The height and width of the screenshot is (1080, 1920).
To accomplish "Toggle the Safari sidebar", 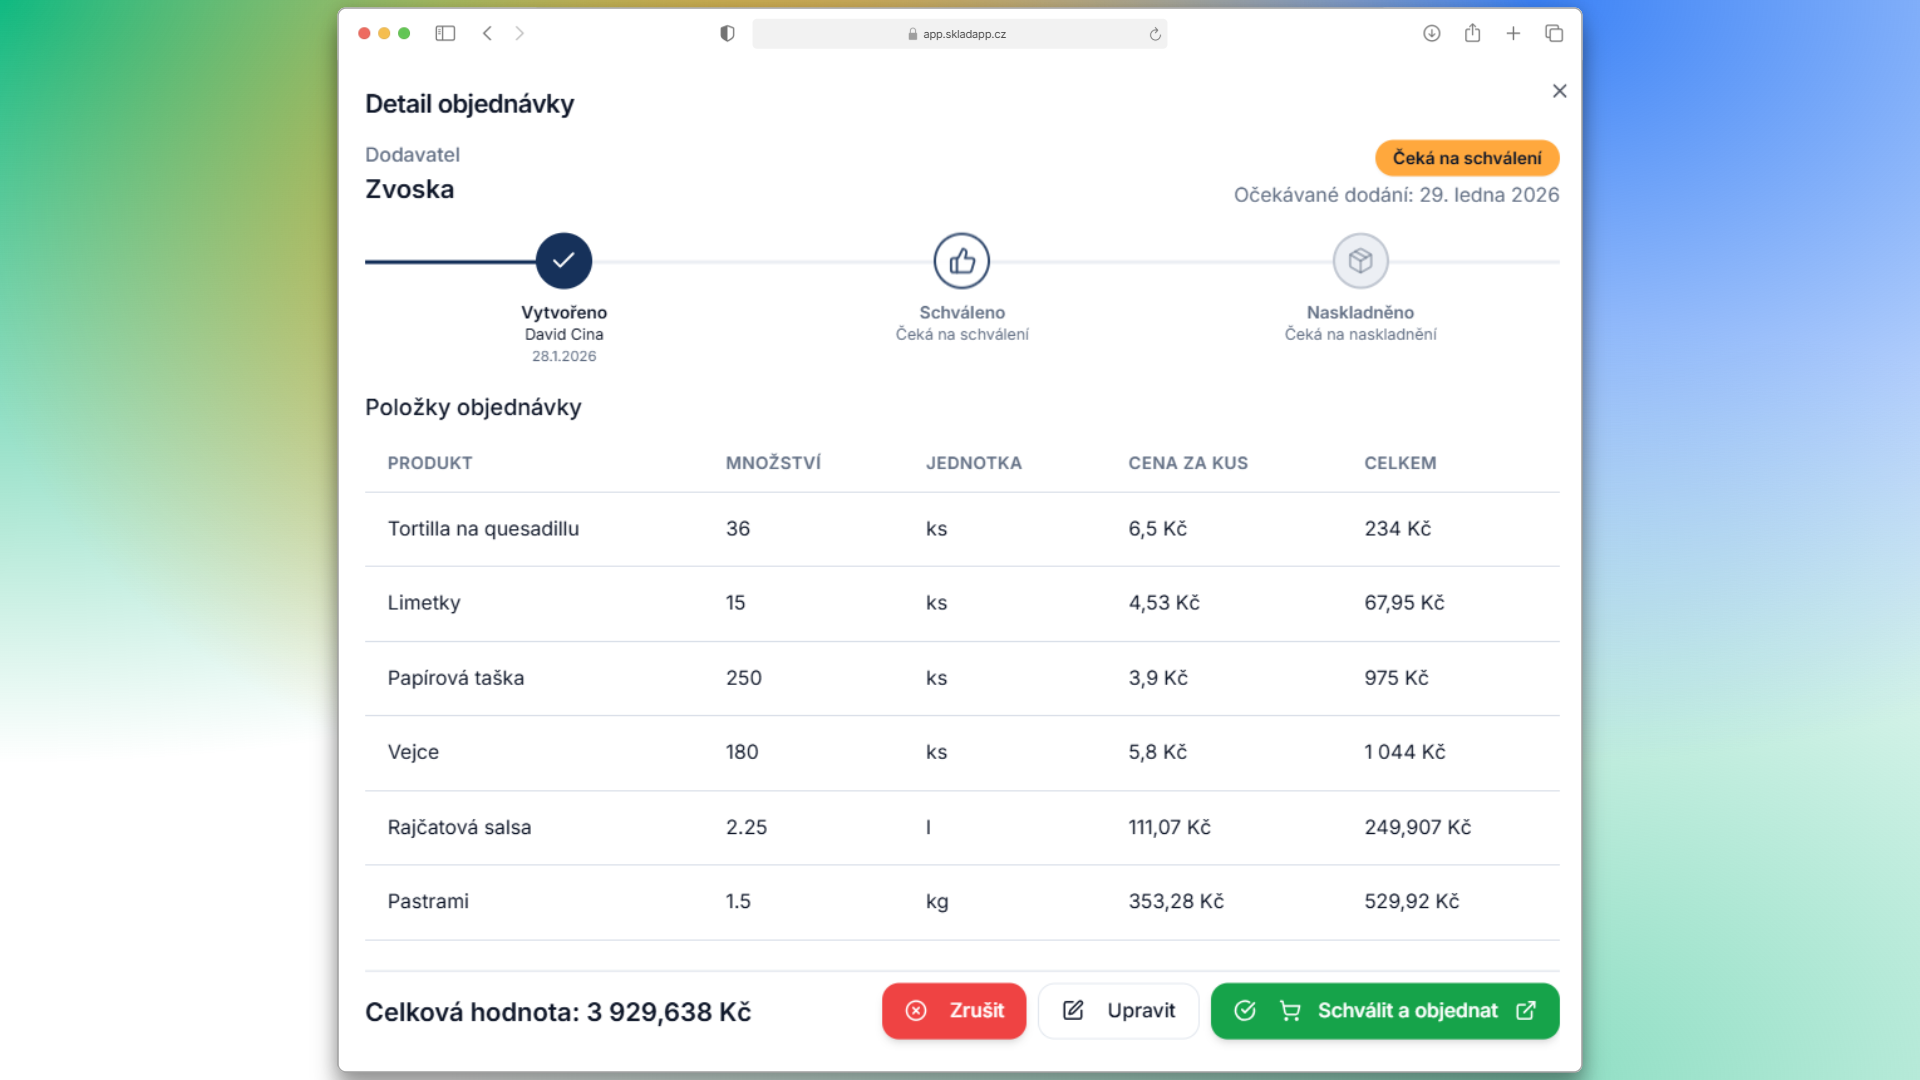I will tap(445, 33).
